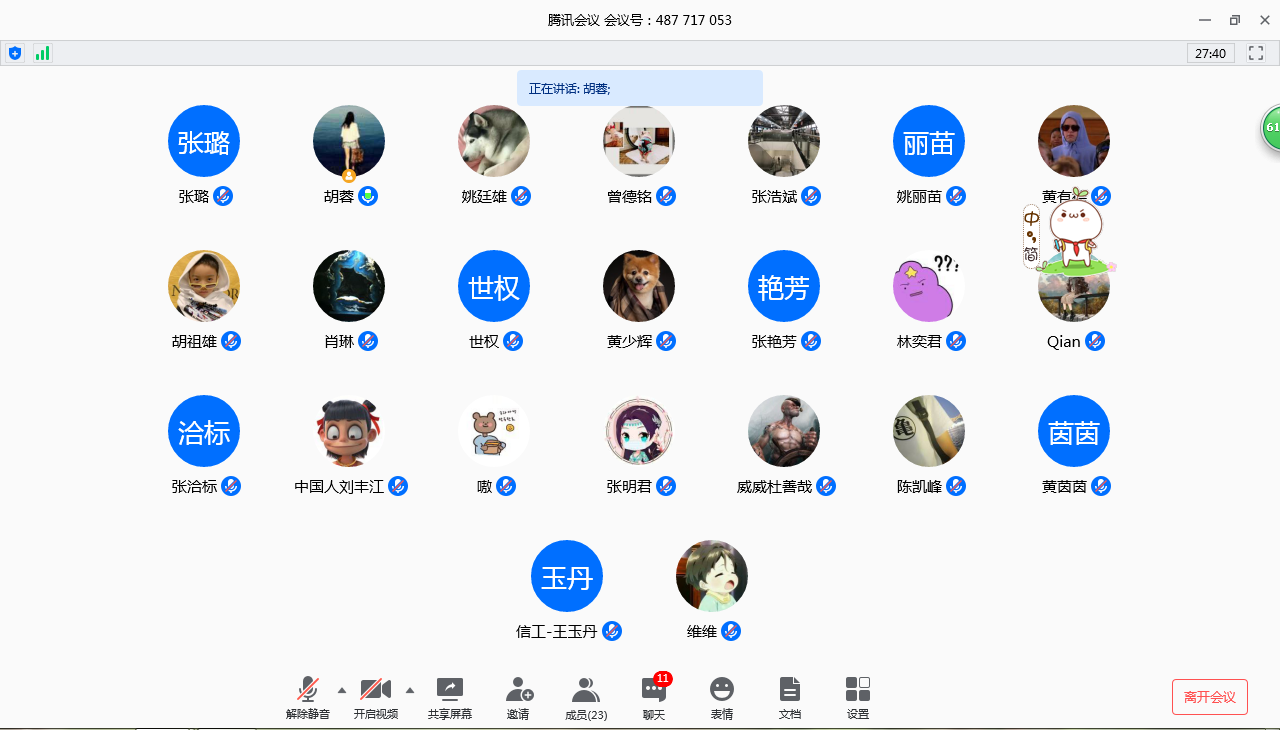Select 威威杜善哉 muscular avatar

[784, 431]
